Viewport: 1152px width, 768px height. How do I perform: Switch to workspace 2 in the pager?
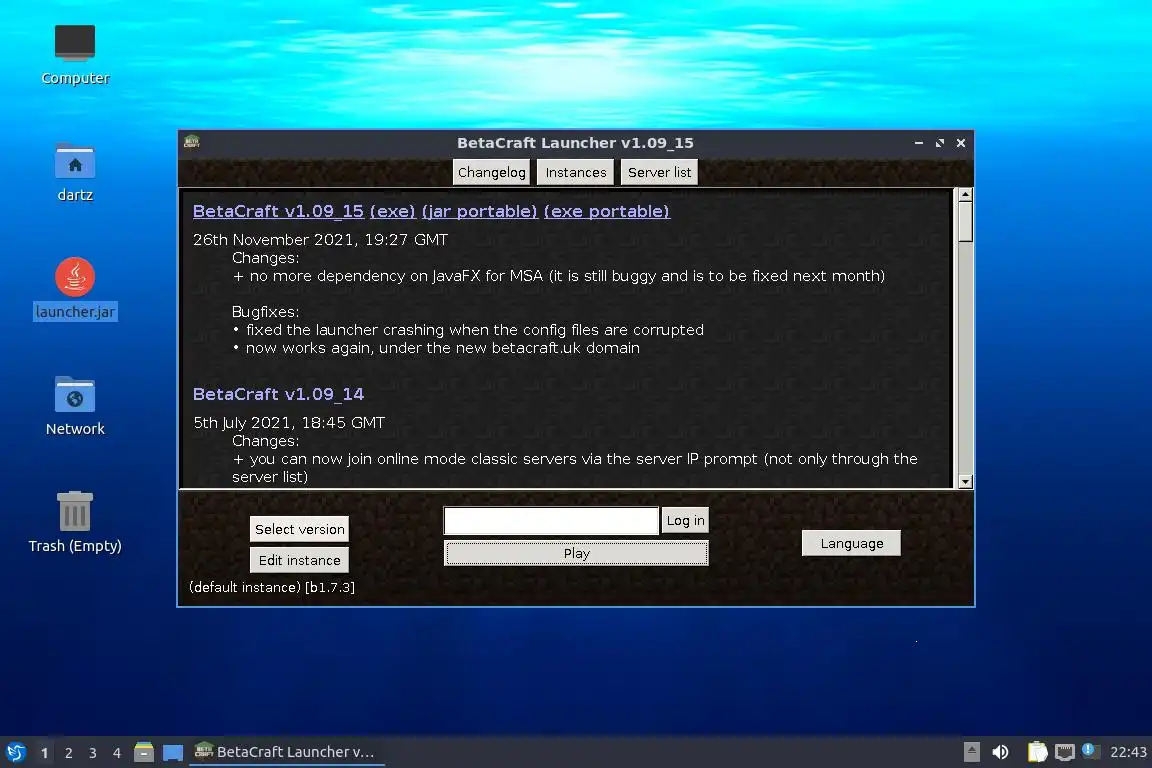(68, 753)
